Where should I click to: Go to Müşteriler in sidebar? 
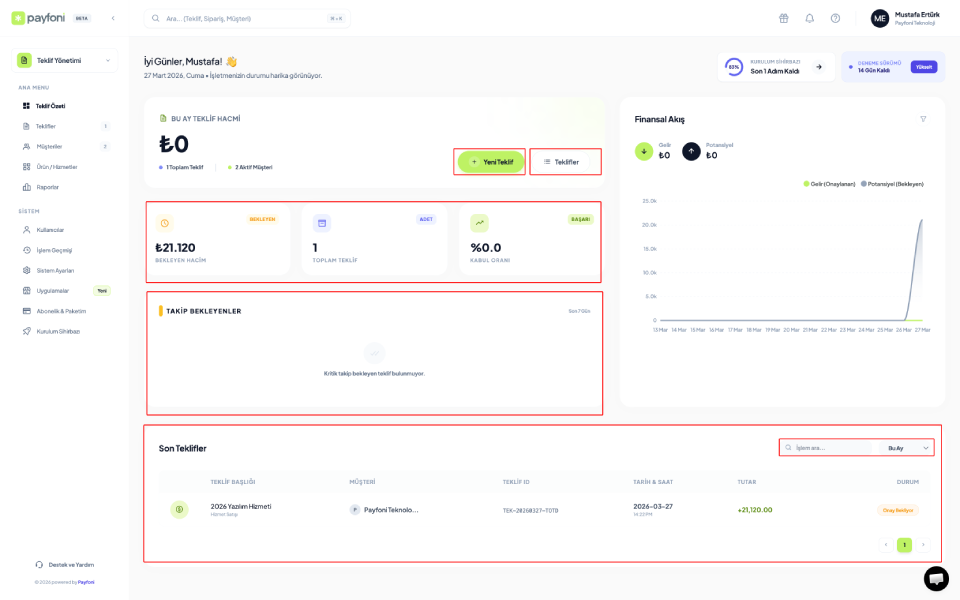coord(49,146)
